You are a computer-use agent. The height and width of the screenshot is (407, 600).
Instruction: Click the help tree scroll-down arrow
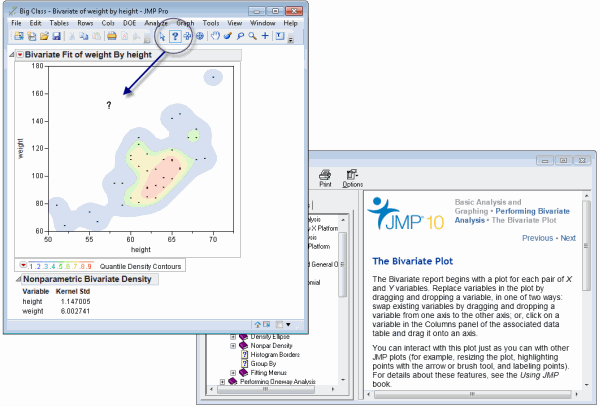tap(343, 380)
